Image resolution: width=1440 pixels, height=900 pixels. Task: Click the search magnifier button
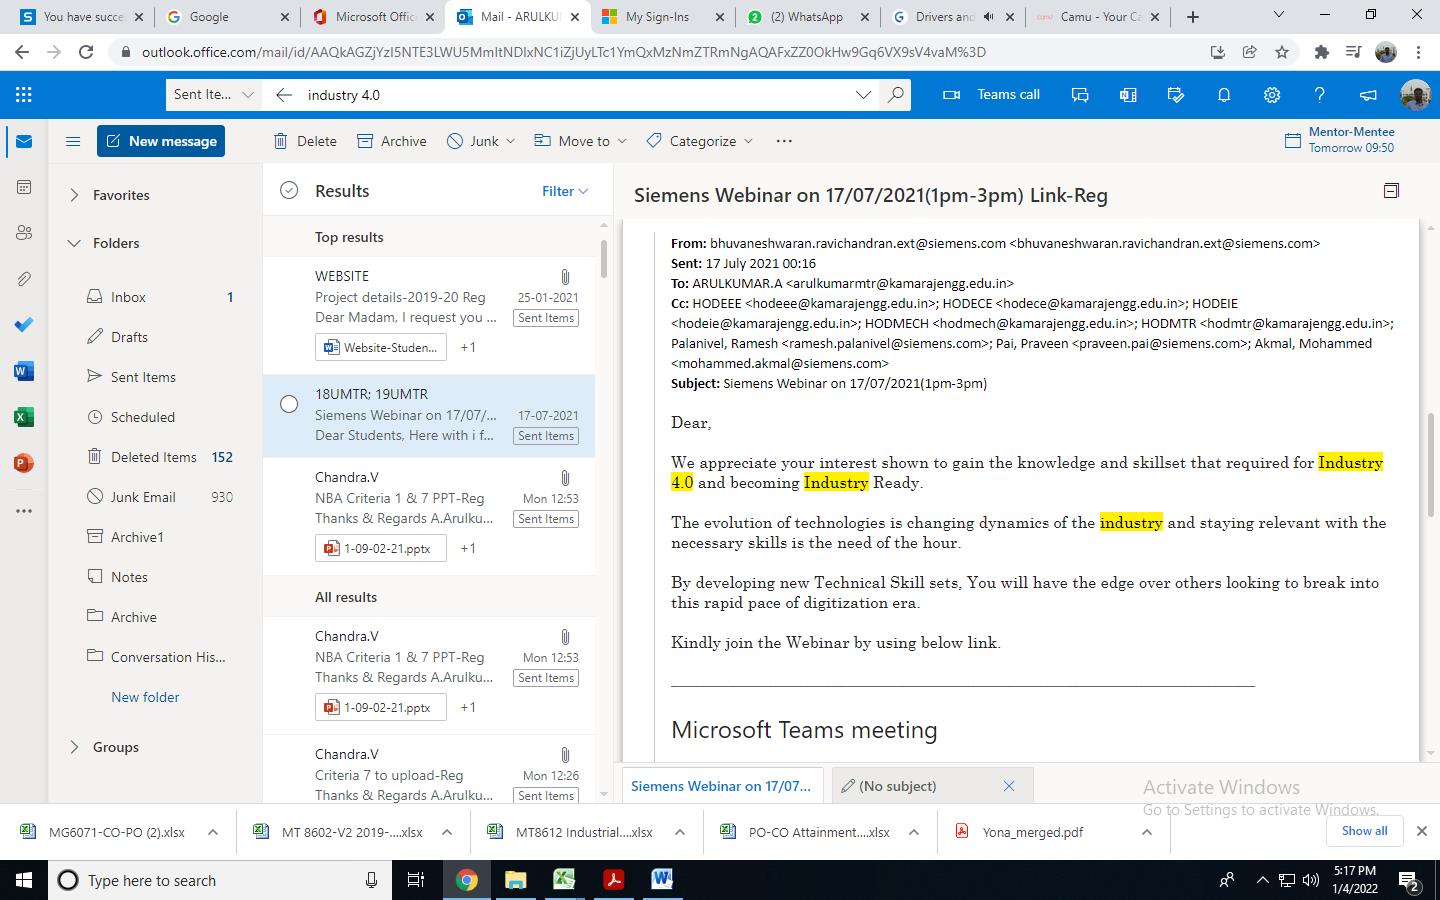tap(896, 95)
